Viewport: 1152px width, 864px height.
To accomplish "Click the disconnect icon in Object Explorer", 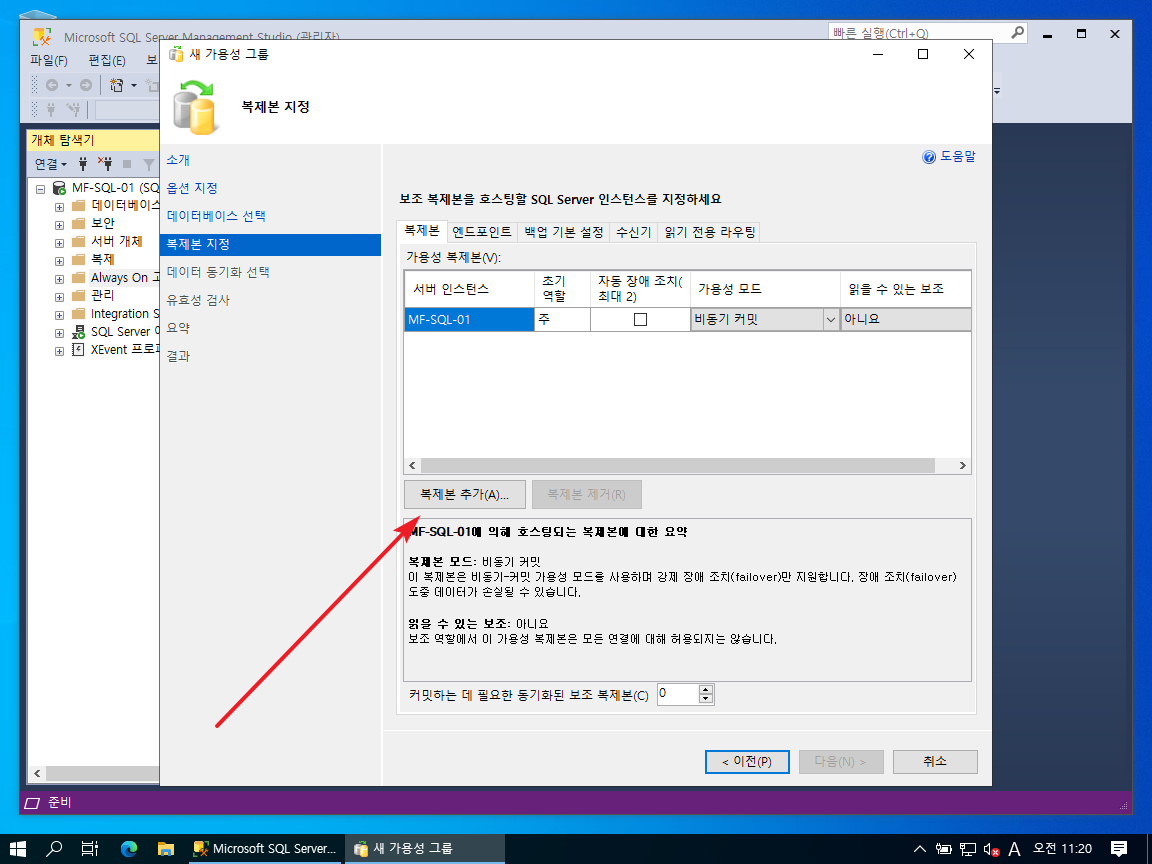I will [x=105, y=164].
